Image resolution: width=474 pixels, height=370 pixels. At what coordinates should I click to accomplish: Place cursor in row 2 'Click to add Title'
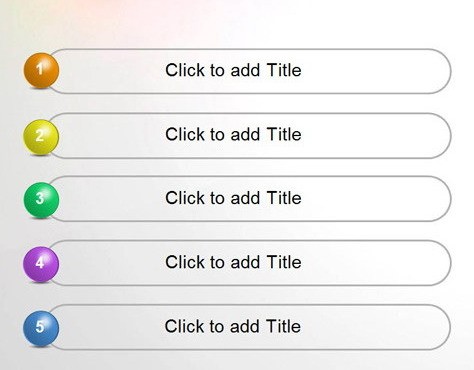point(233,134)
